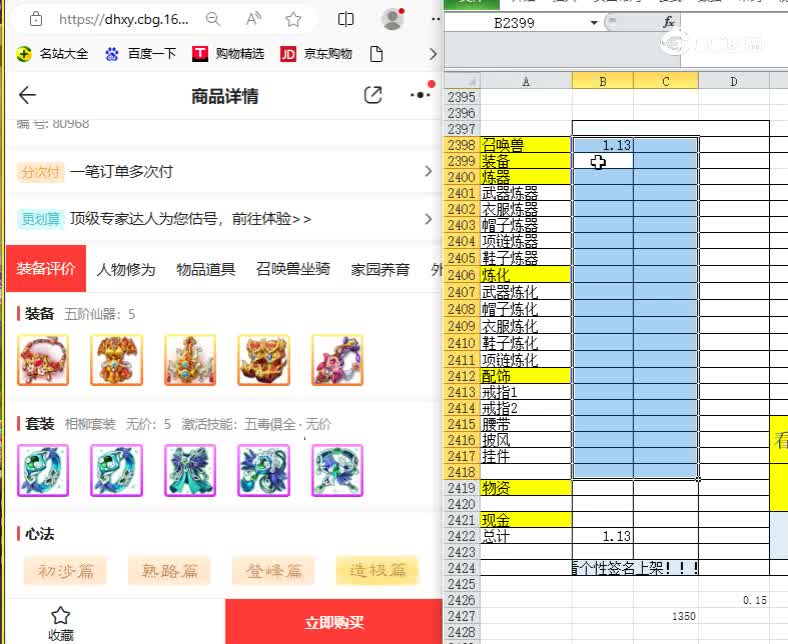
Task: Open the second golden armor equipment icon
Action: click(117, 360)
